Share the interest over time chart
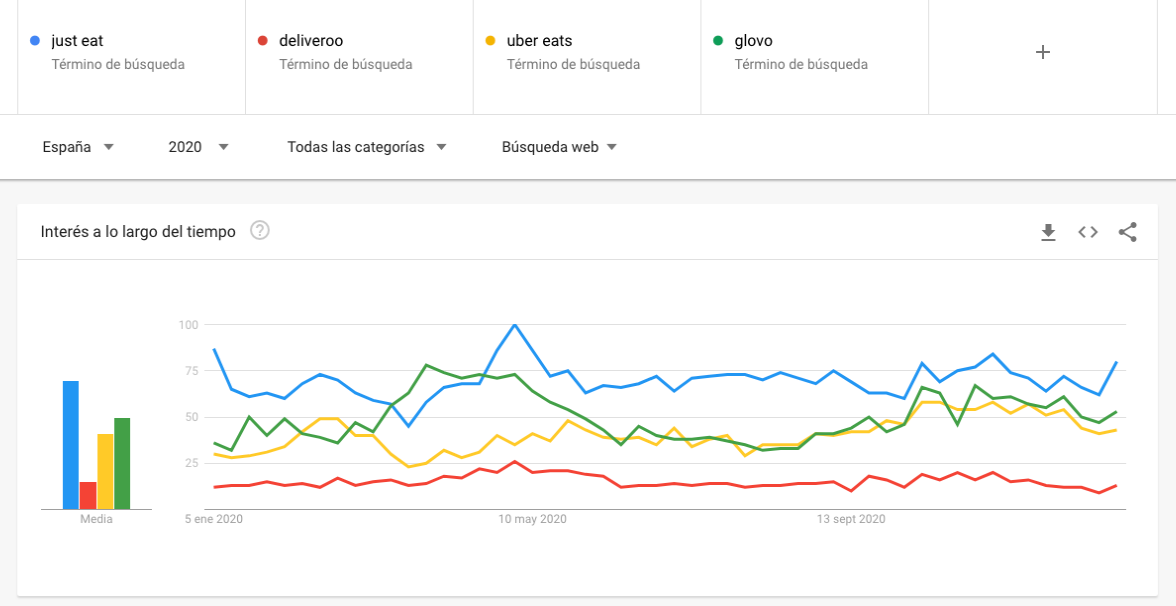This screenshot has width=1176, height=606. tap(1128, 232)
